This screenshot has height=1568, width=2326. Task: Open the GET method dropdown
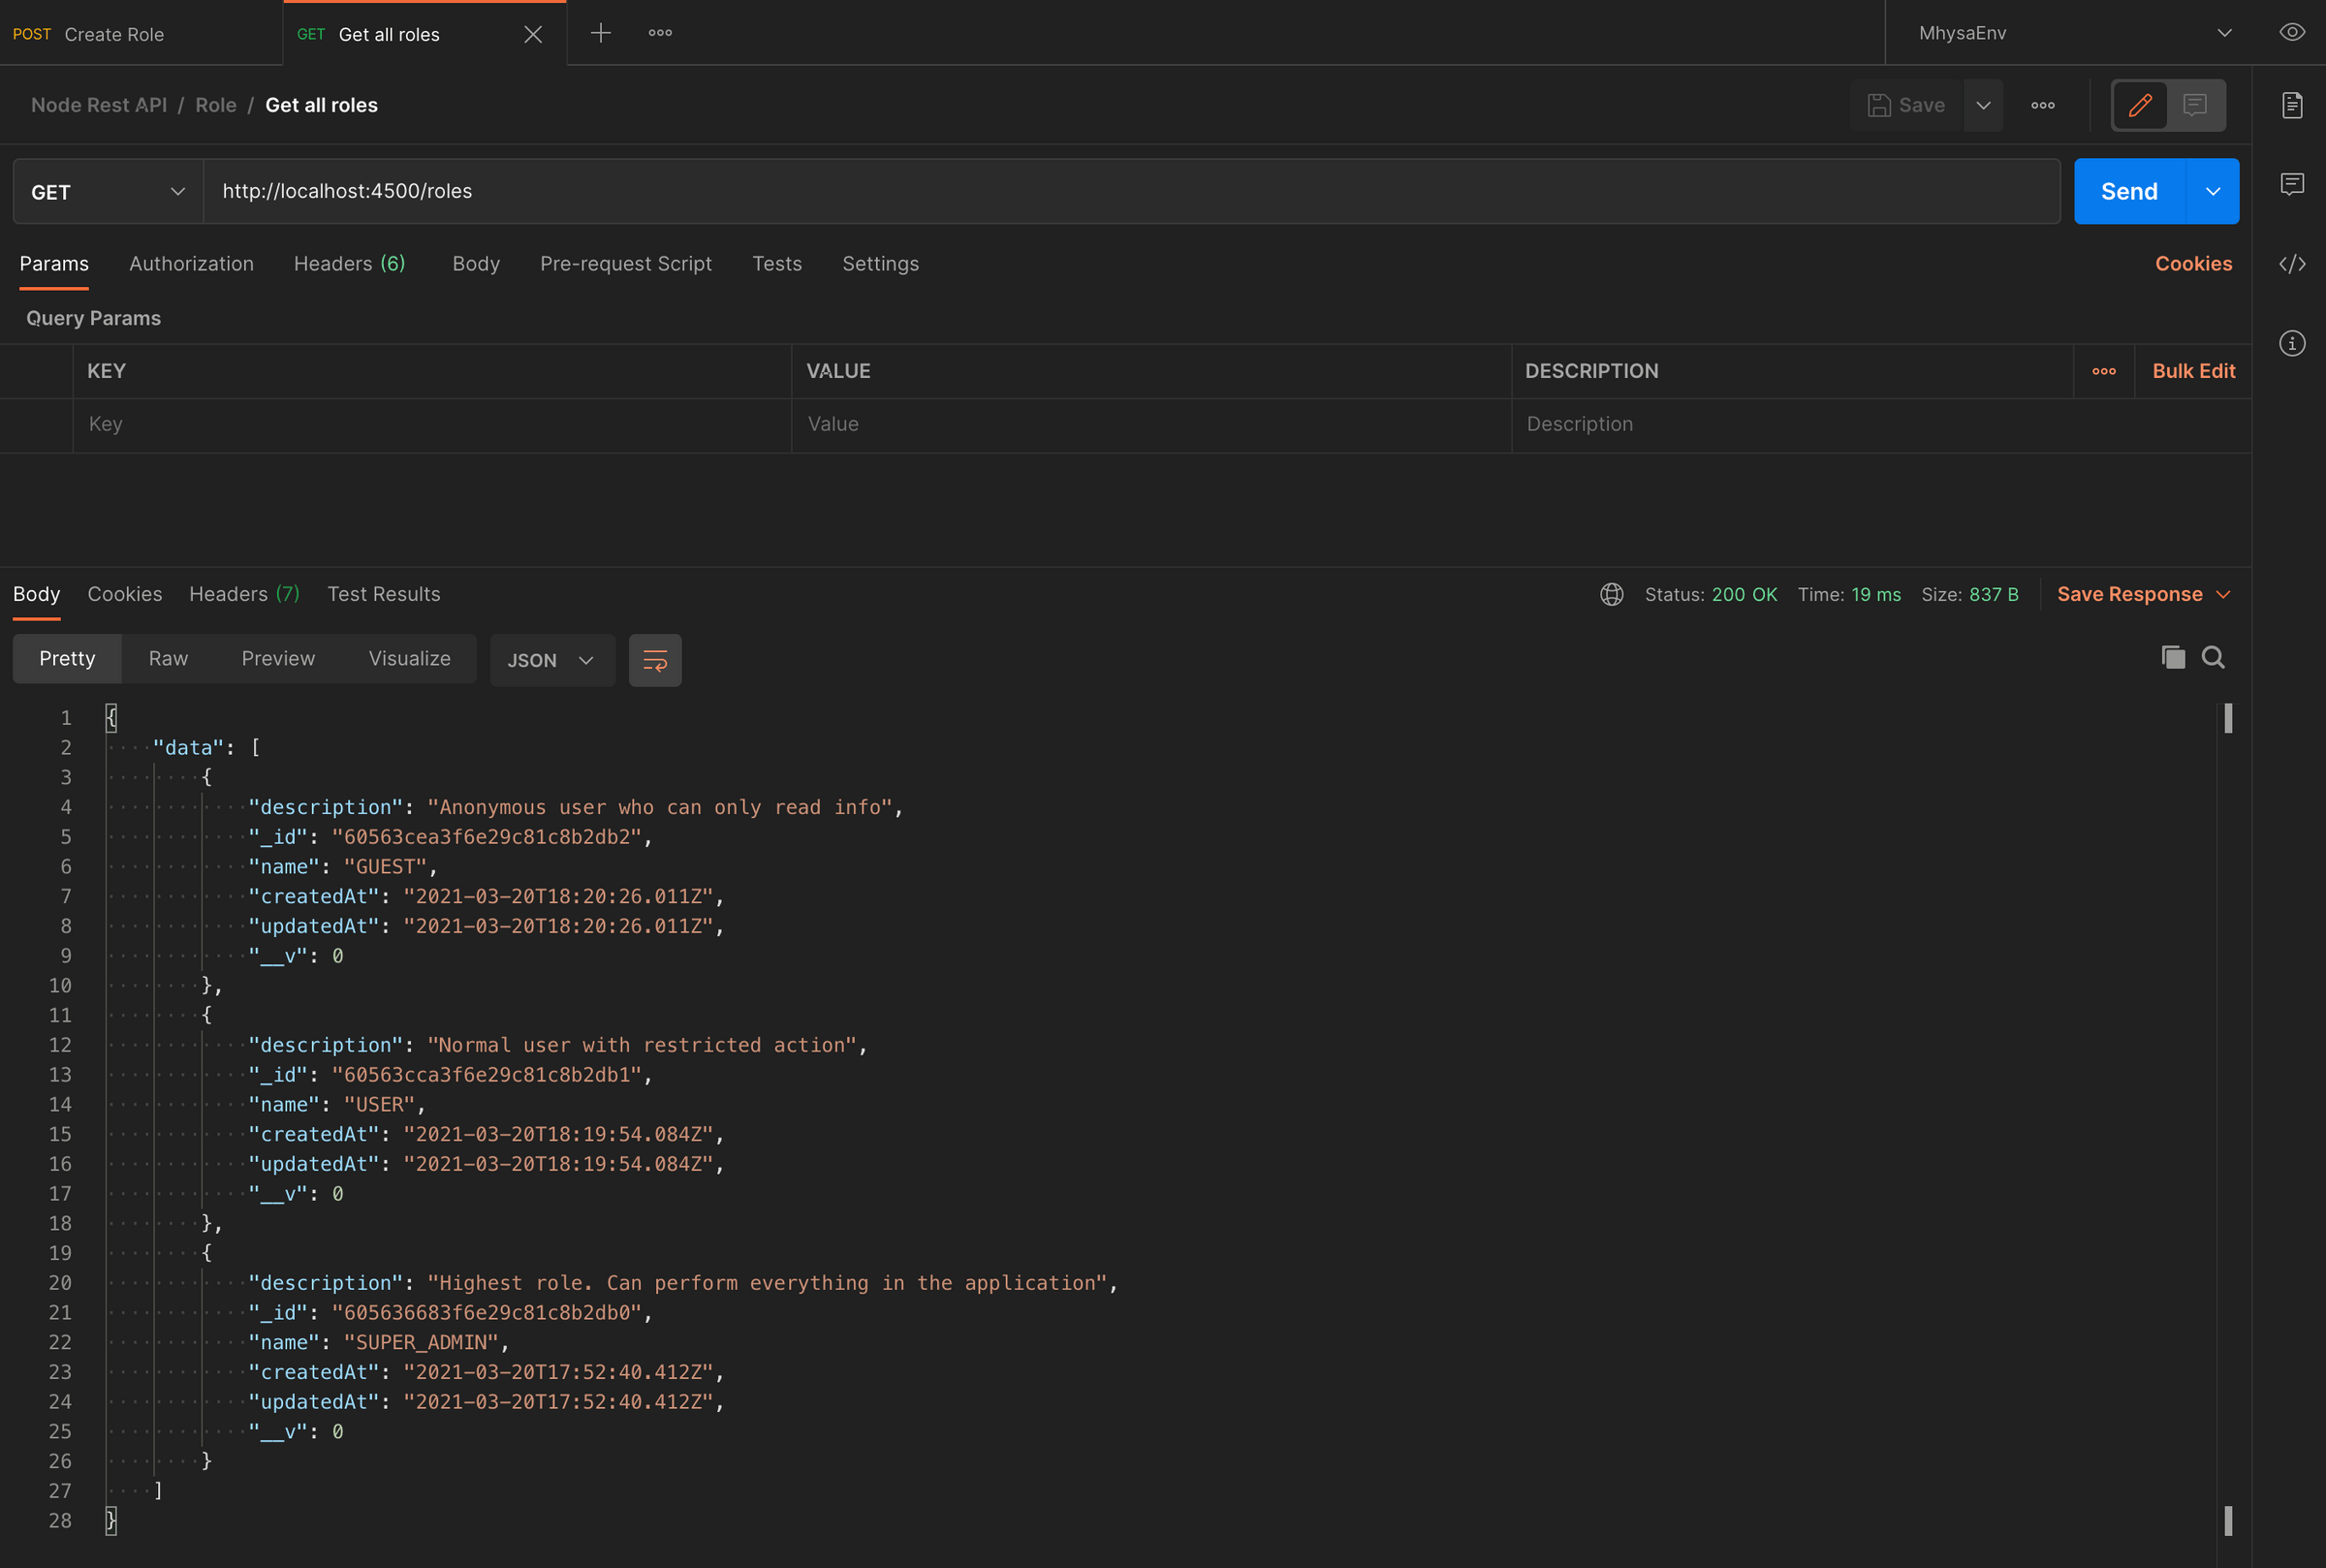coord(108,191)
